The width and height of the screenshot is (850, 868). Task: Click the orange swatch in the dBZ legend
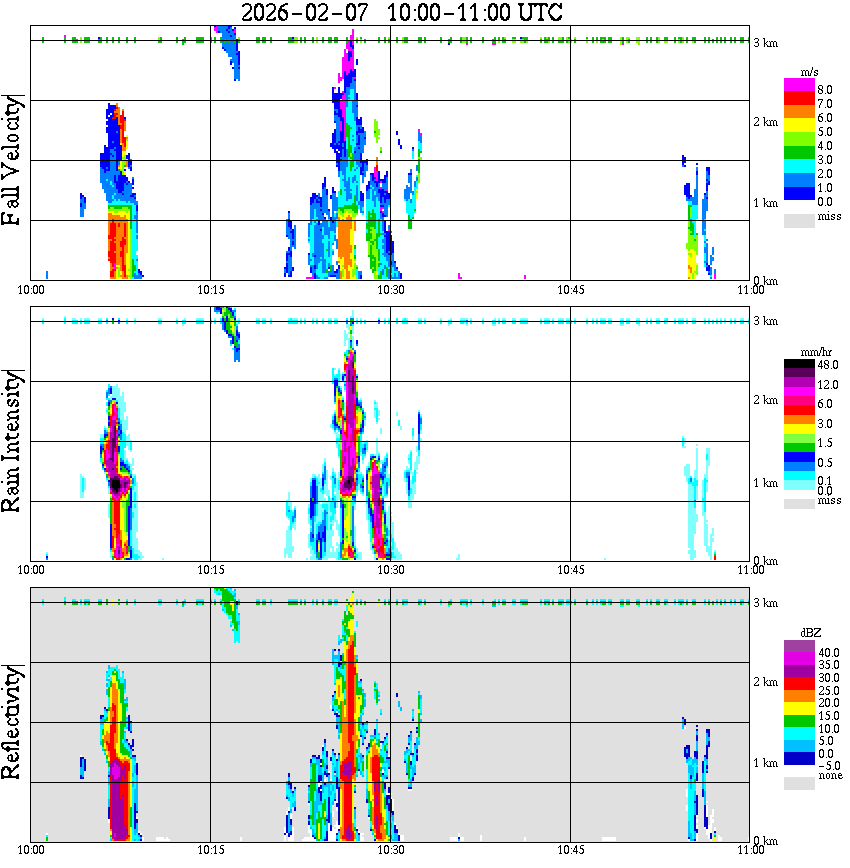click(x=799, y=696)
